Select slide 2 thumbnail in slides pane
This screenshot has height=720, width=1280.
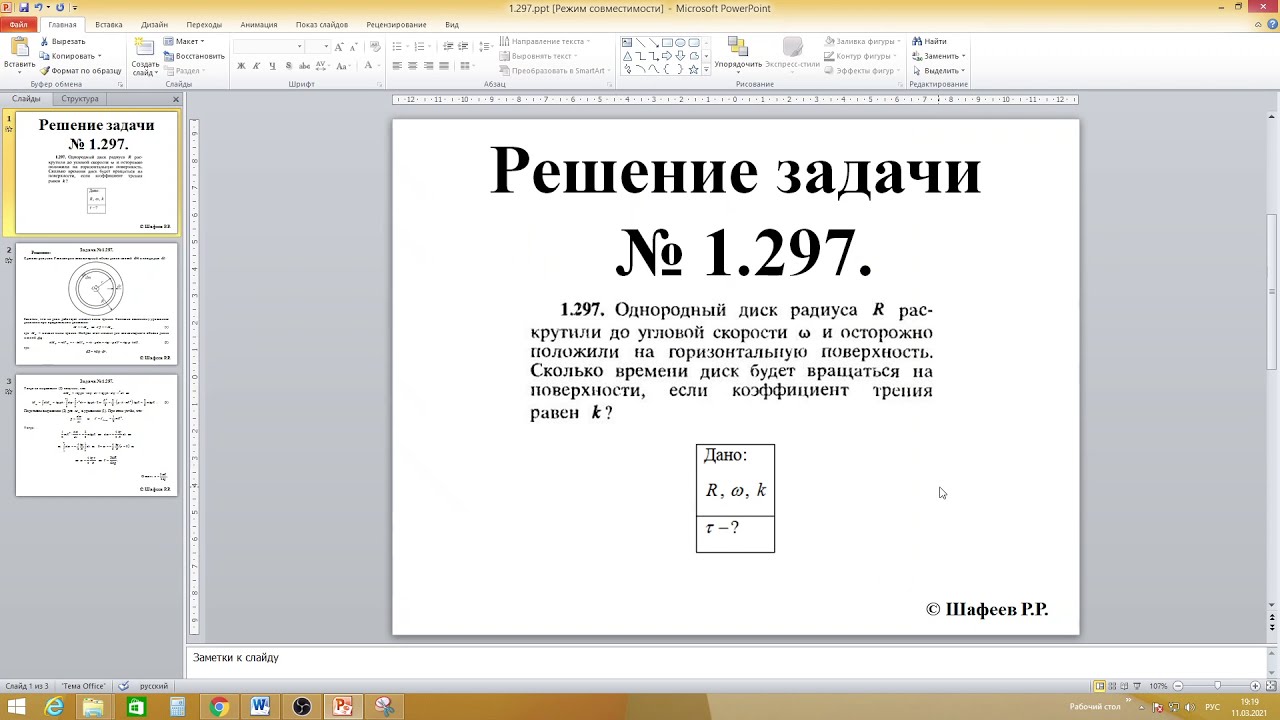coord(96,303)
